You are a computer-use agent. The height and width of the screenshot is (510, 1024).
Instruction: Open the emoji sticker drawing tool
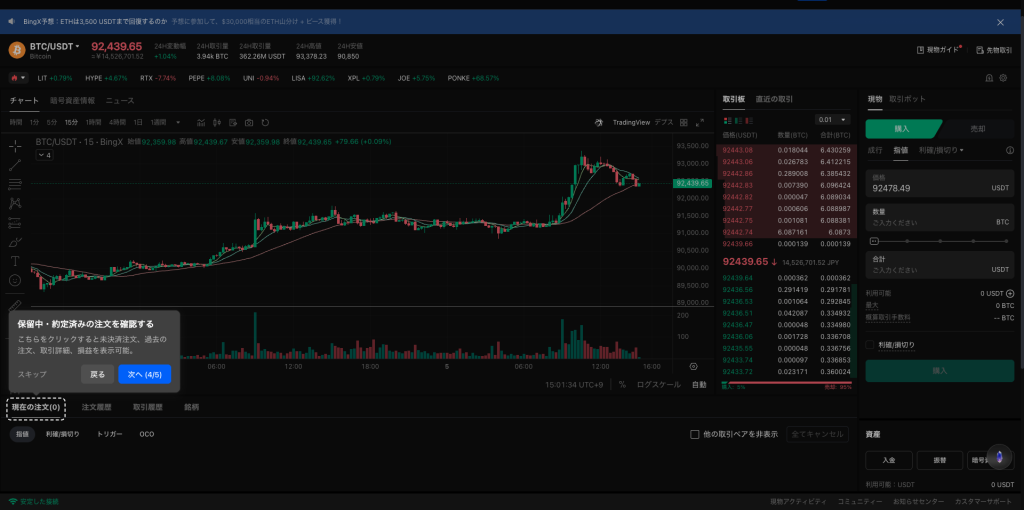pyautogui.click(x=15, y=280)
